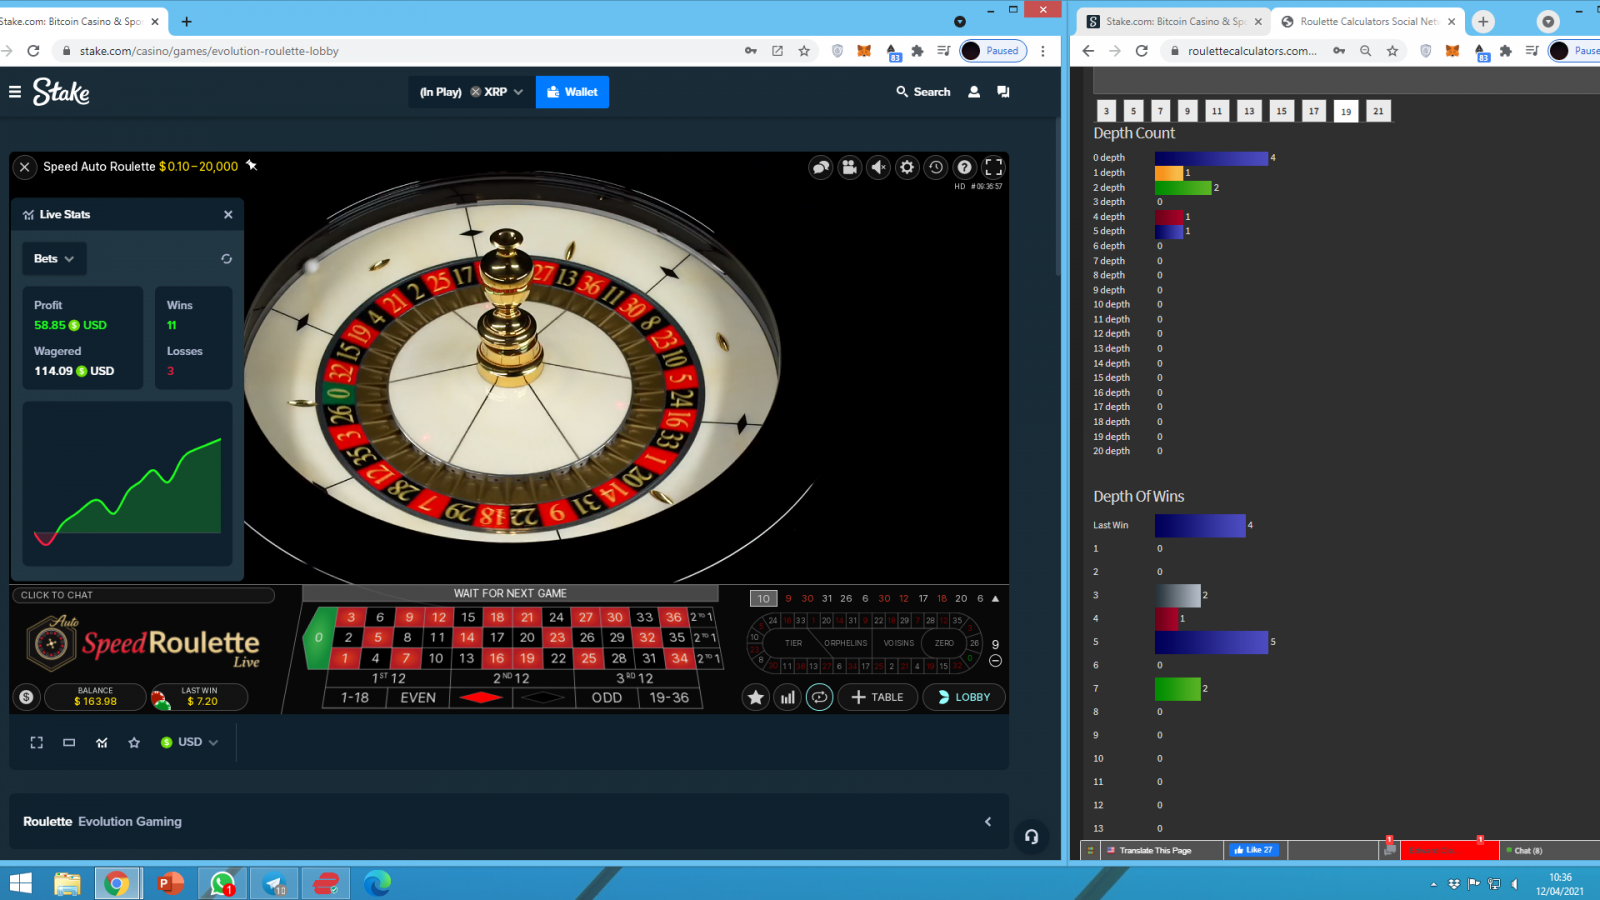The height and width of the screenshot is (900, 1600).
Task: Favorite the game star below table
Action: point(134,742)
